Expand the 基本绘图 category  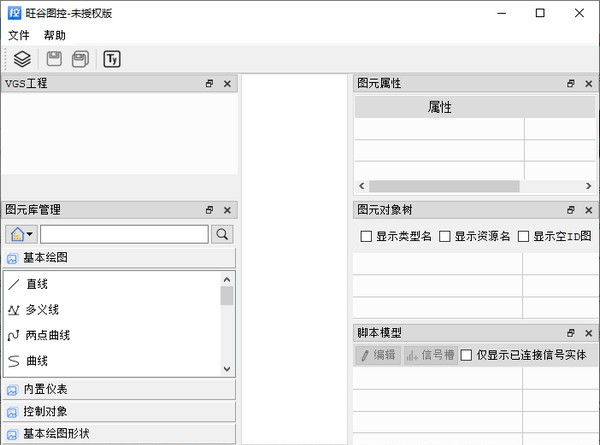tap(119, 258)
